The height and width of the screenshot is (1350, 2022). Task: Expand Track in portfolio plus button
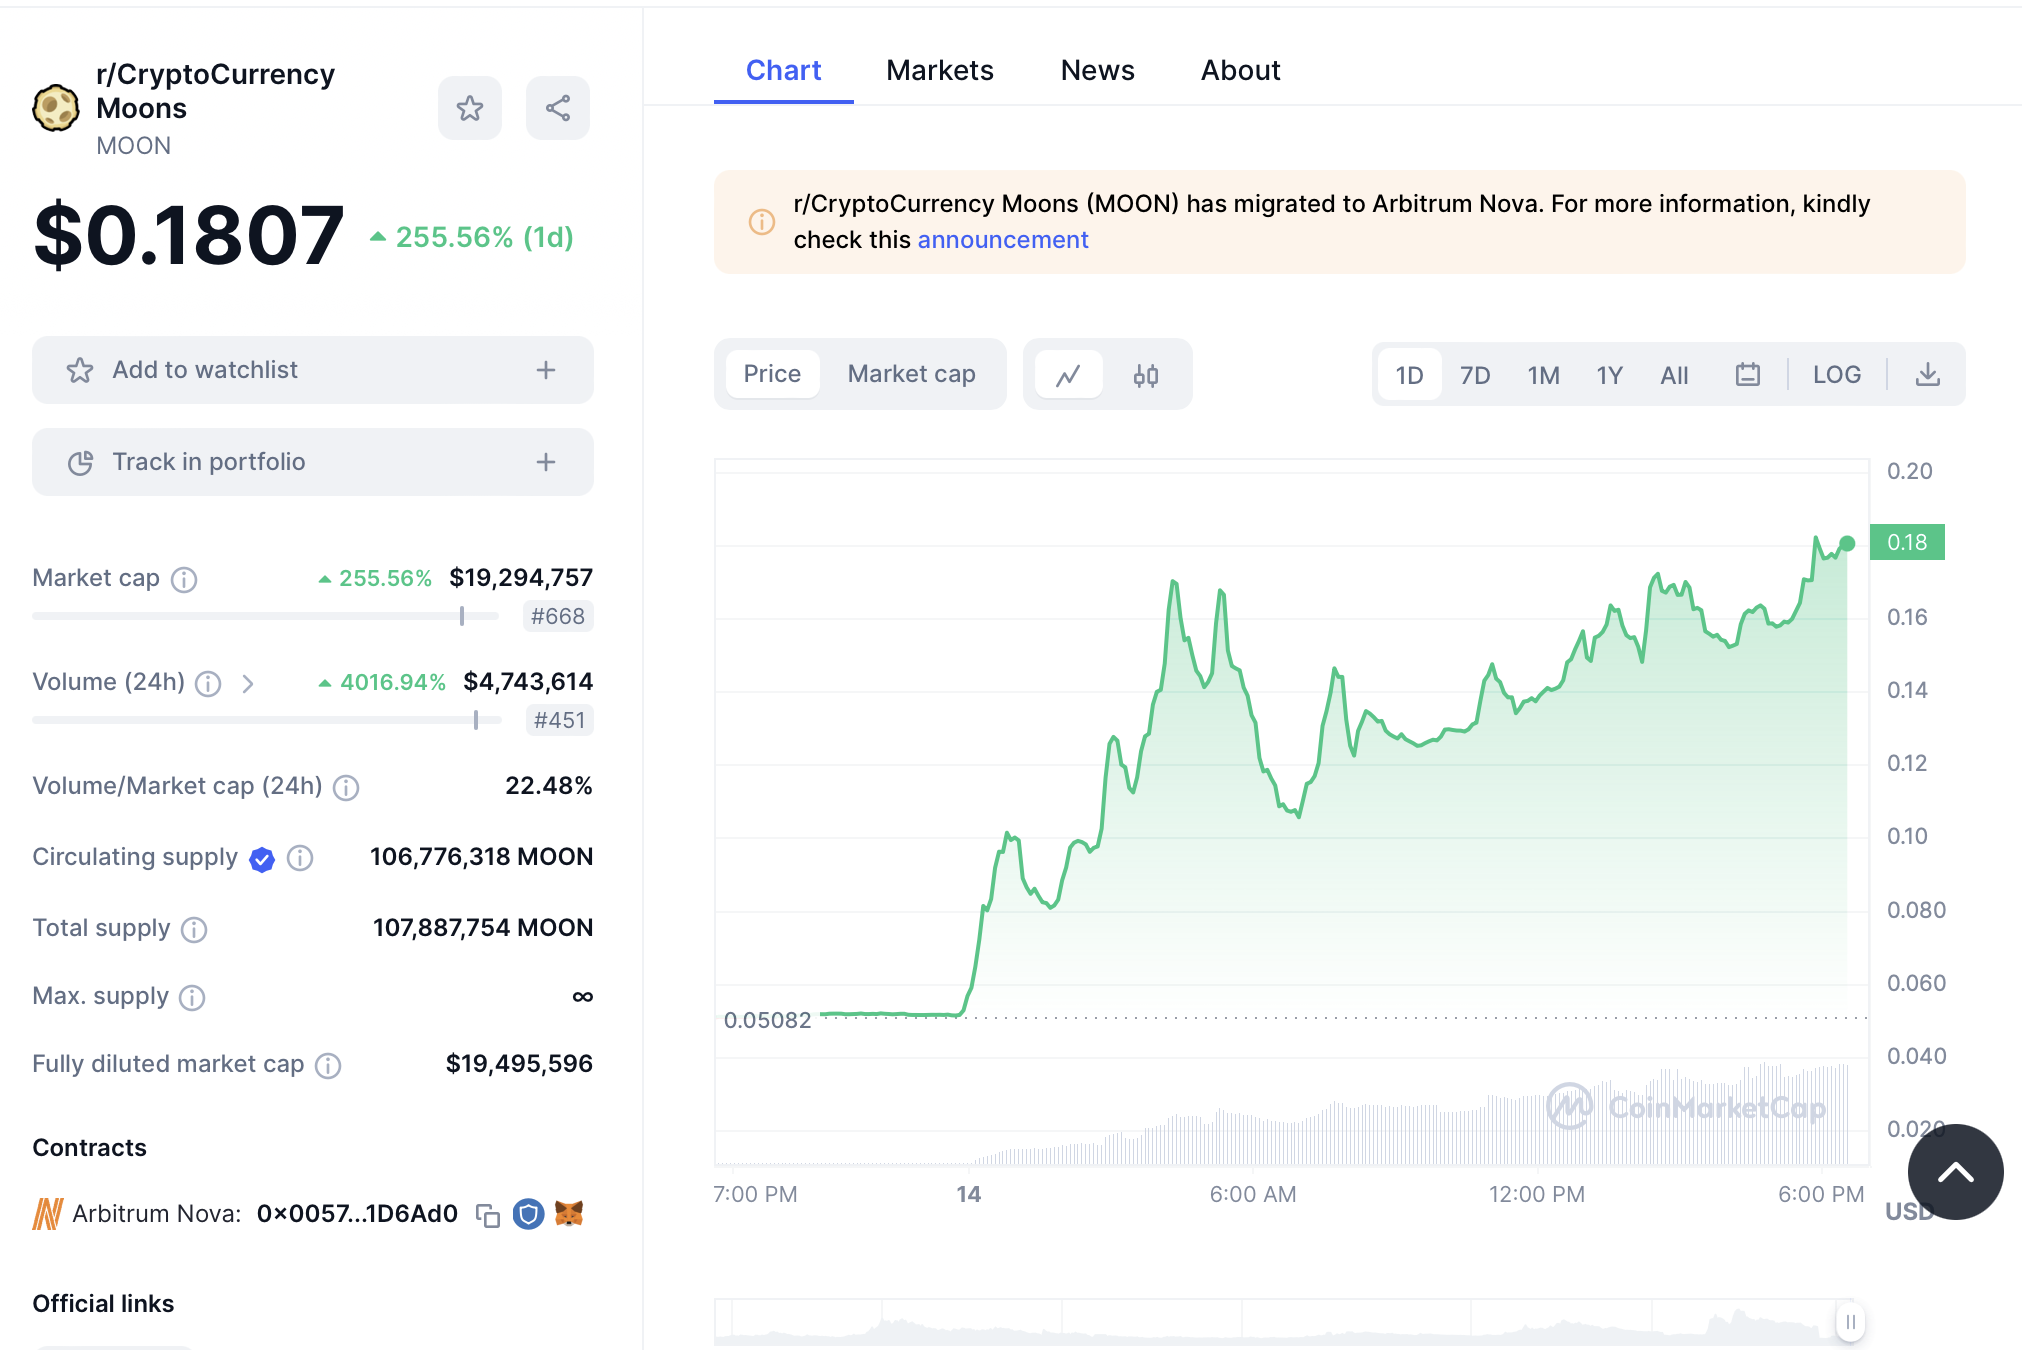coord(546,462)
